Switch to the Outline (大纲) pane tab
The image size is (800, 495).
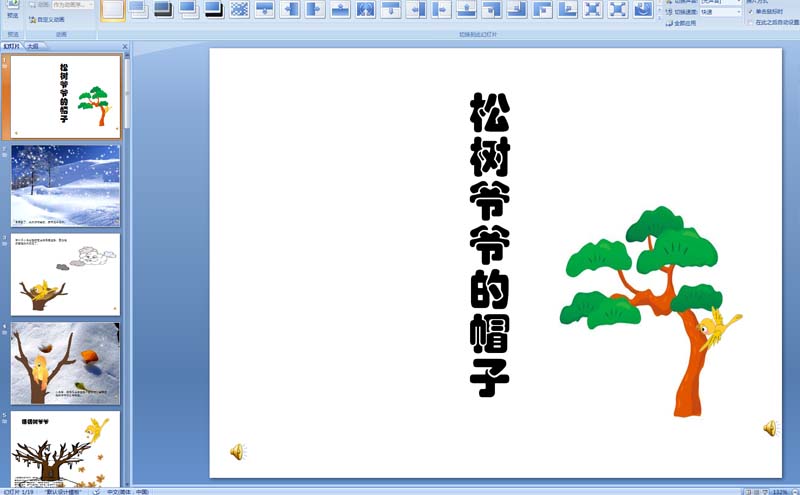[33, 46]
